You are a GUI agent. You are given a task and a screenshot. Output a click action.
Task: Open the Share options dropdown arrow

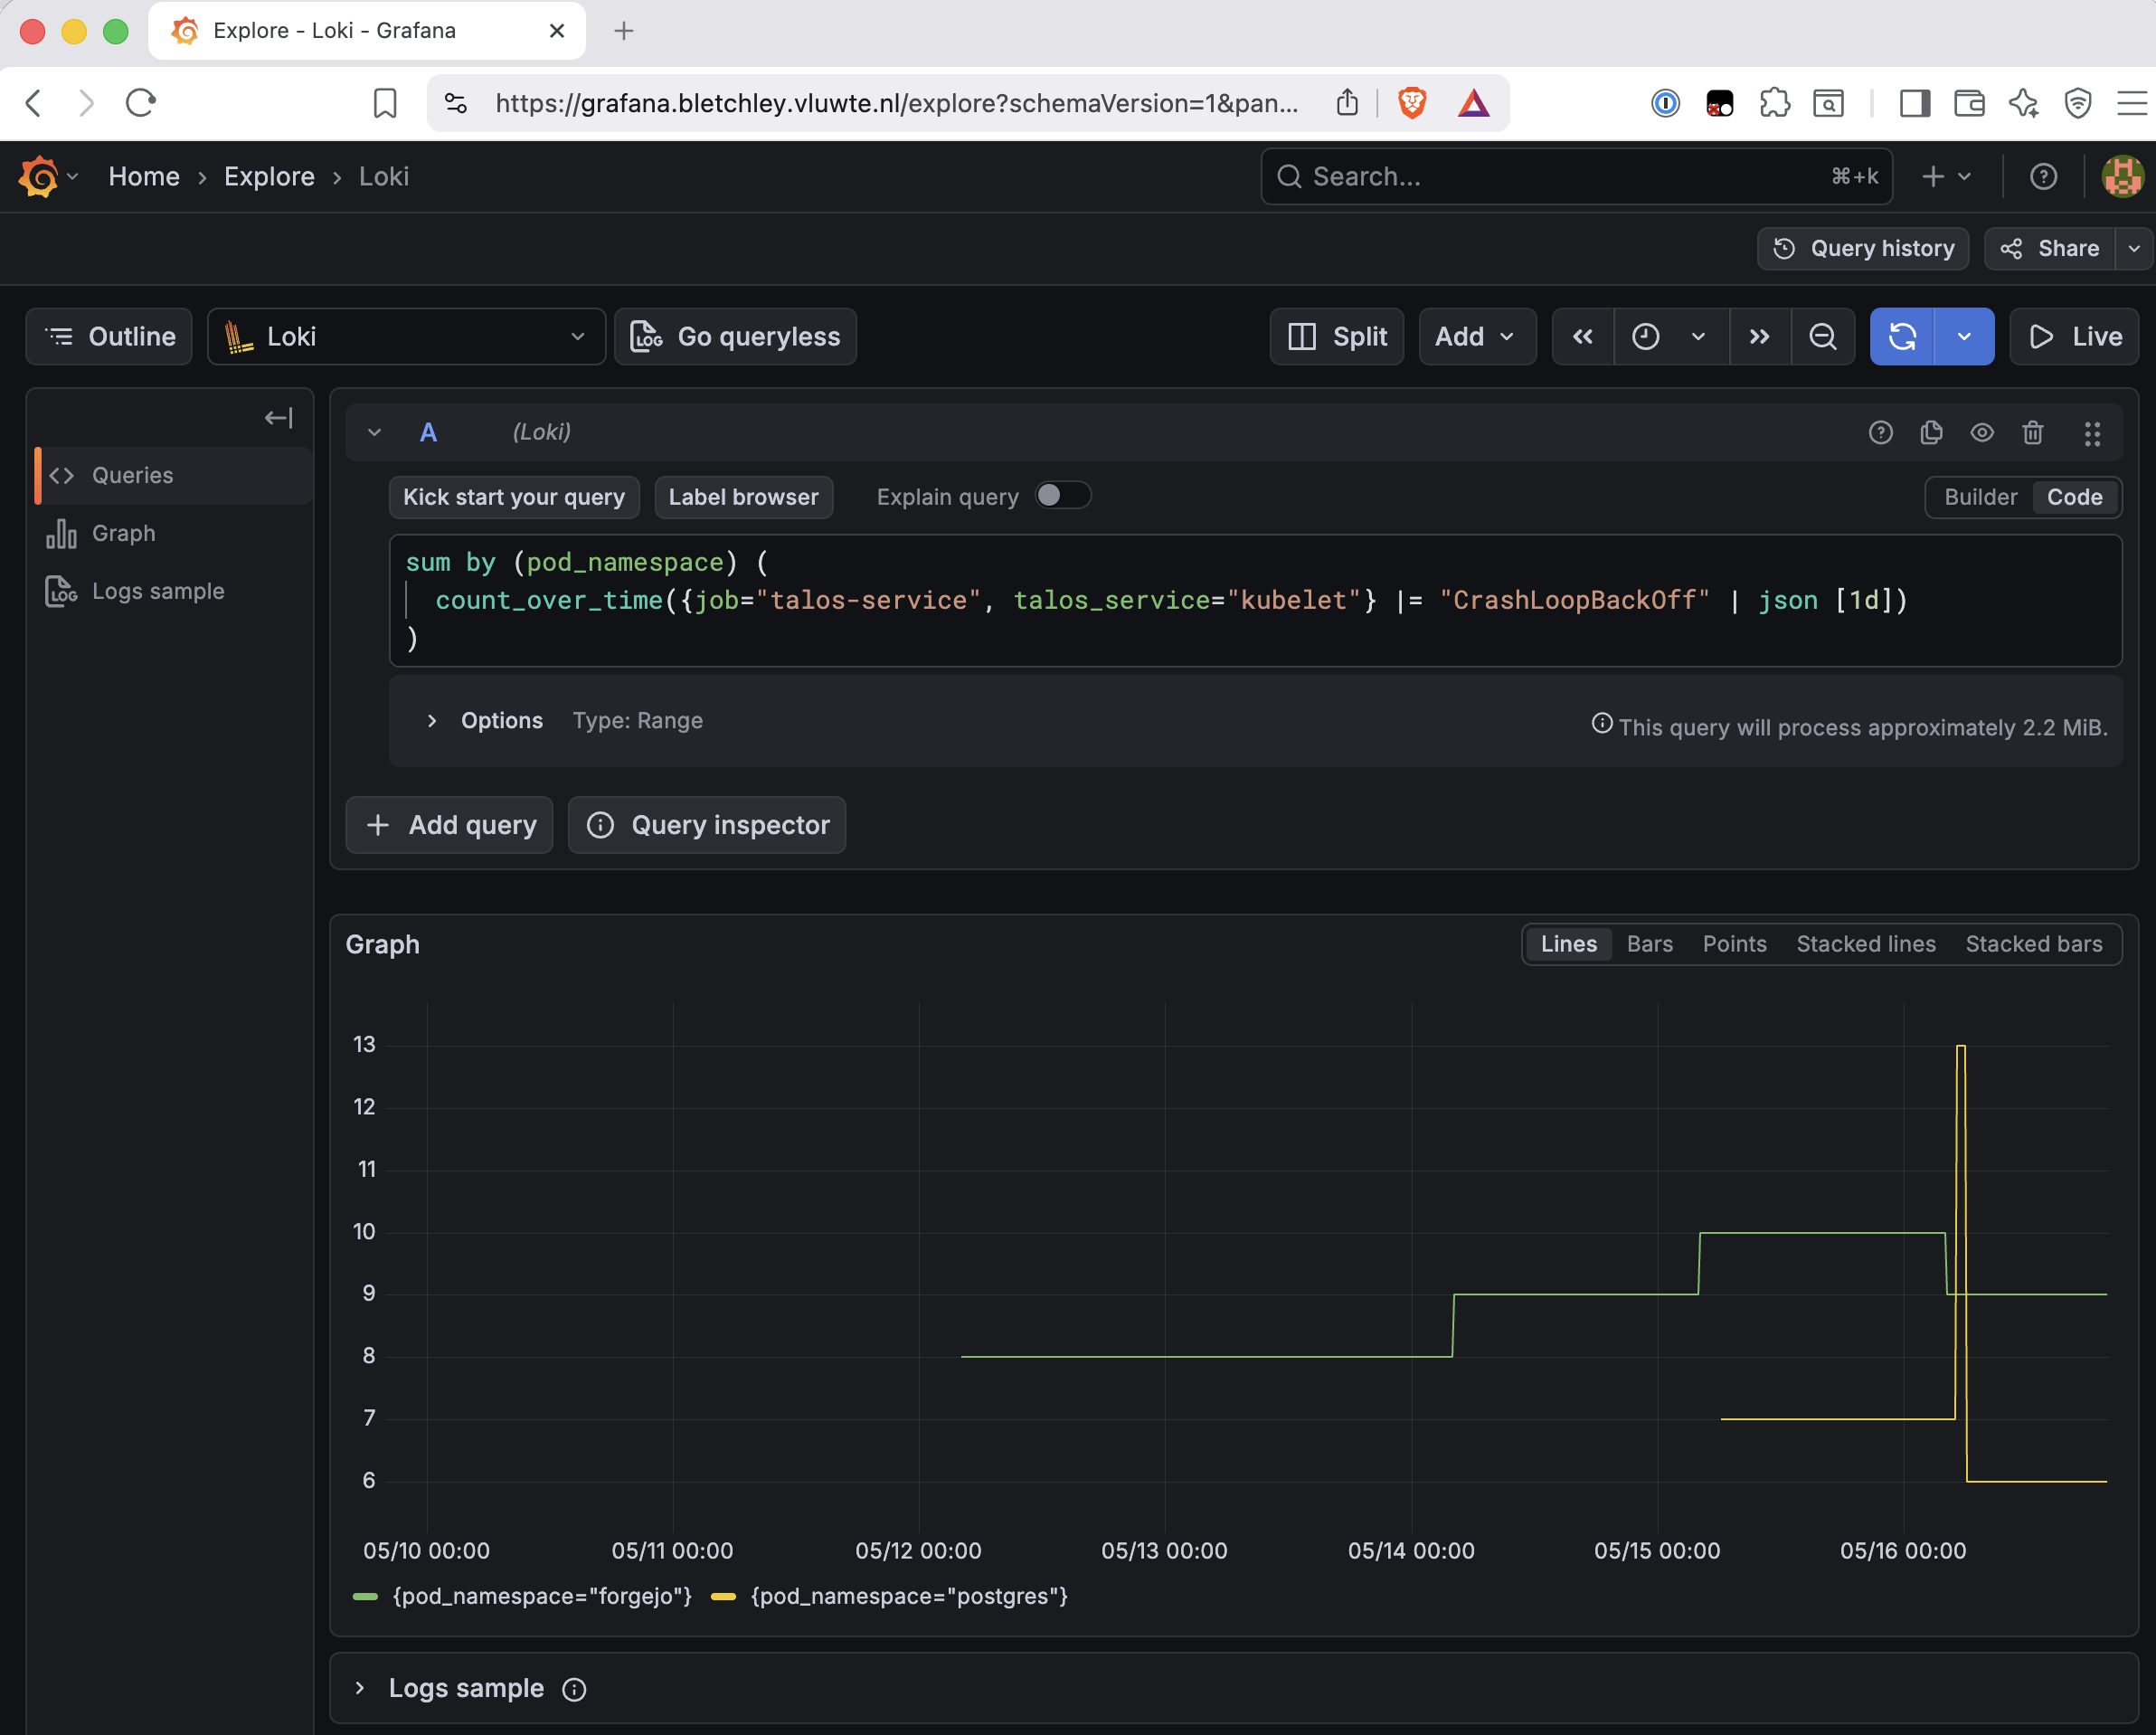pos(2134,249)
